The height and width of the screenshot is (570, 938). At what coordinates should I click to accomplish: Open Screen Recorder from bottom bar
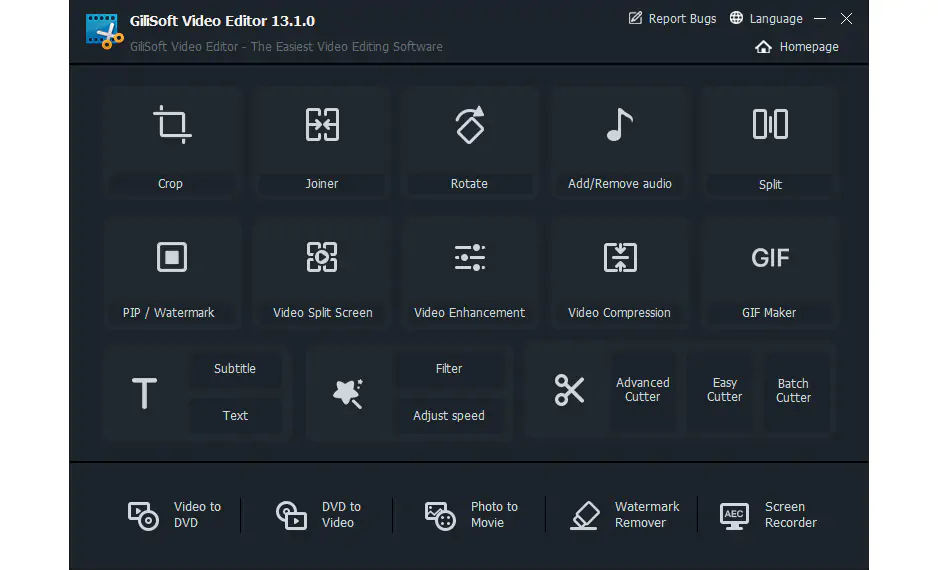click(769, 515)
